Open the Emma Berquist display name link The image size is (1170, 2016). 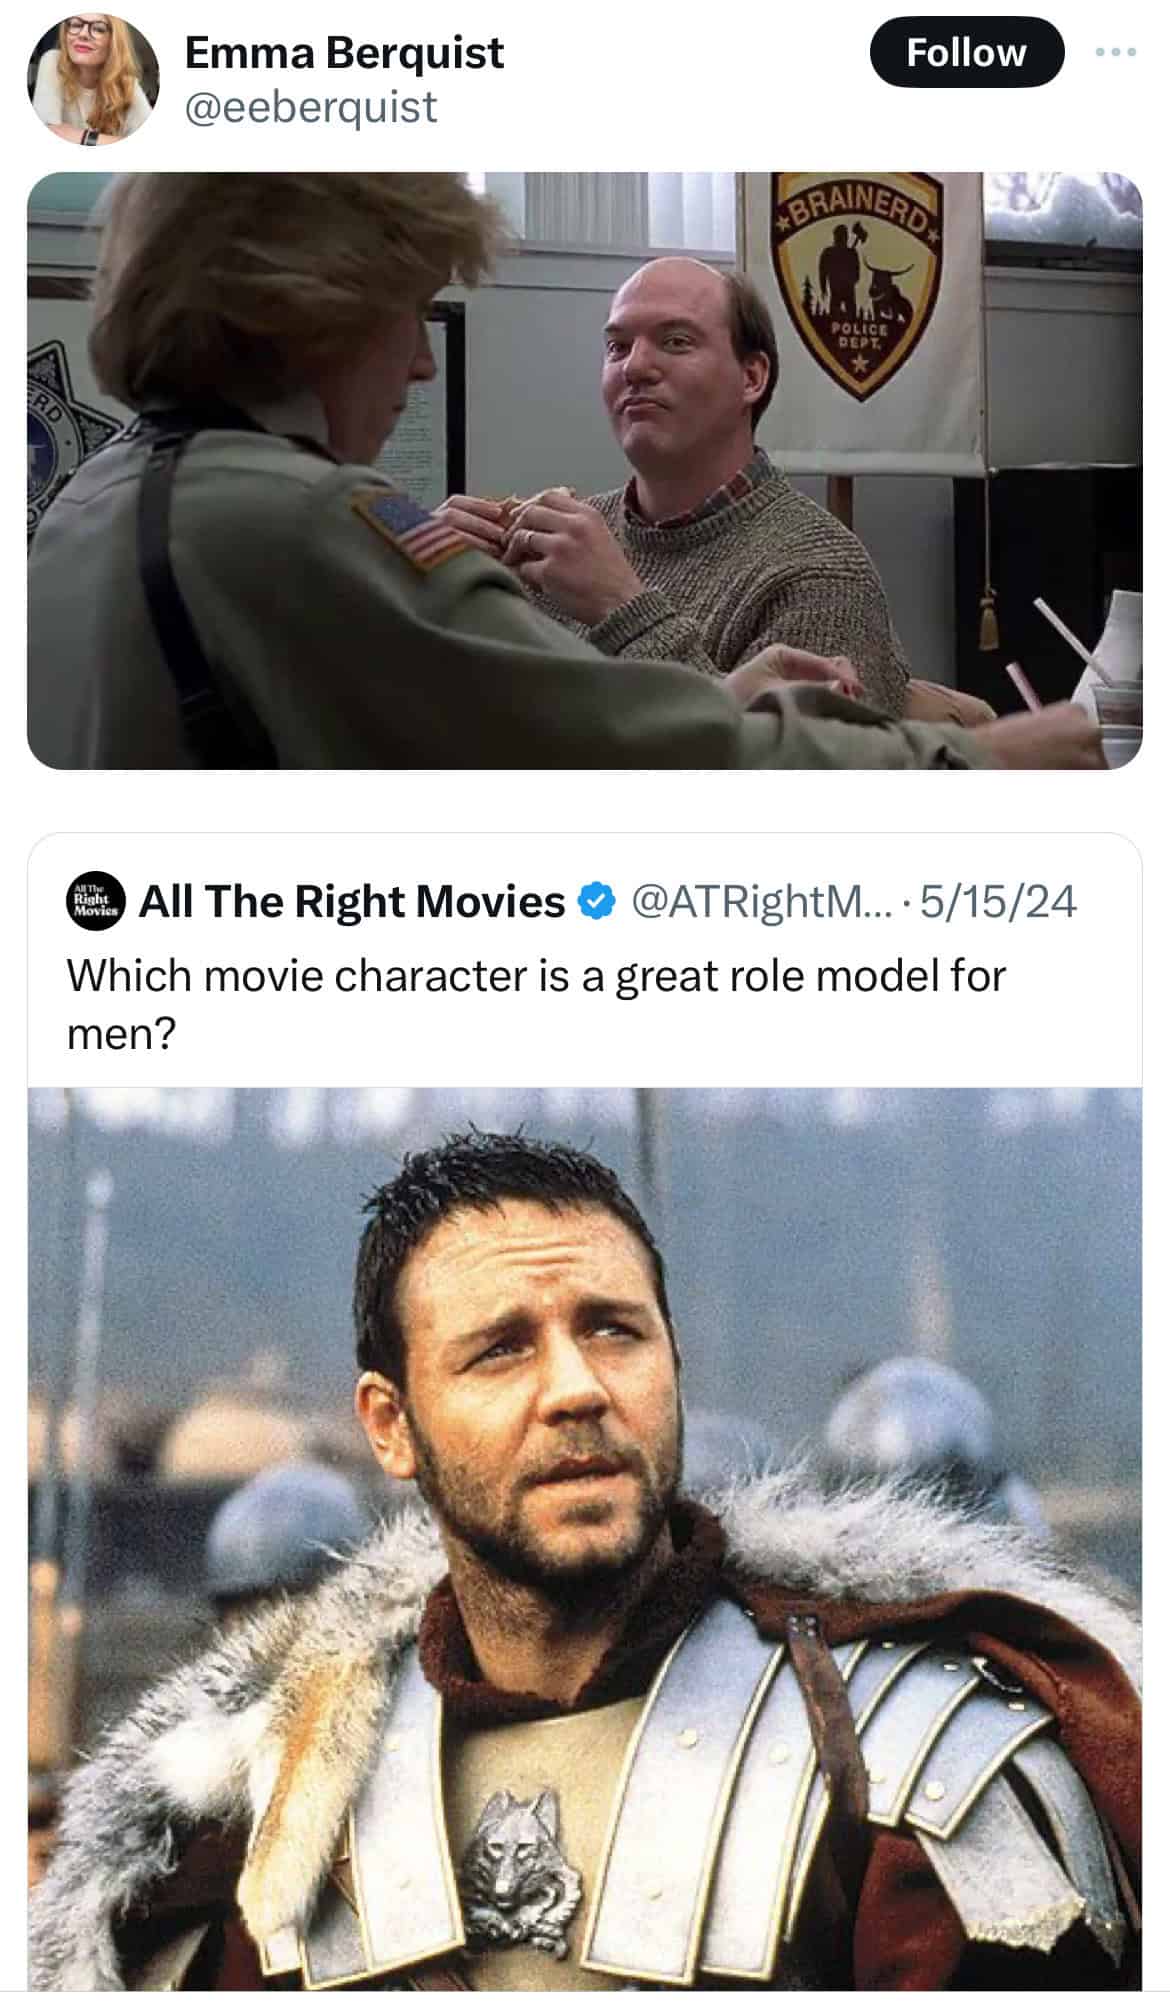tap(344, 52)
